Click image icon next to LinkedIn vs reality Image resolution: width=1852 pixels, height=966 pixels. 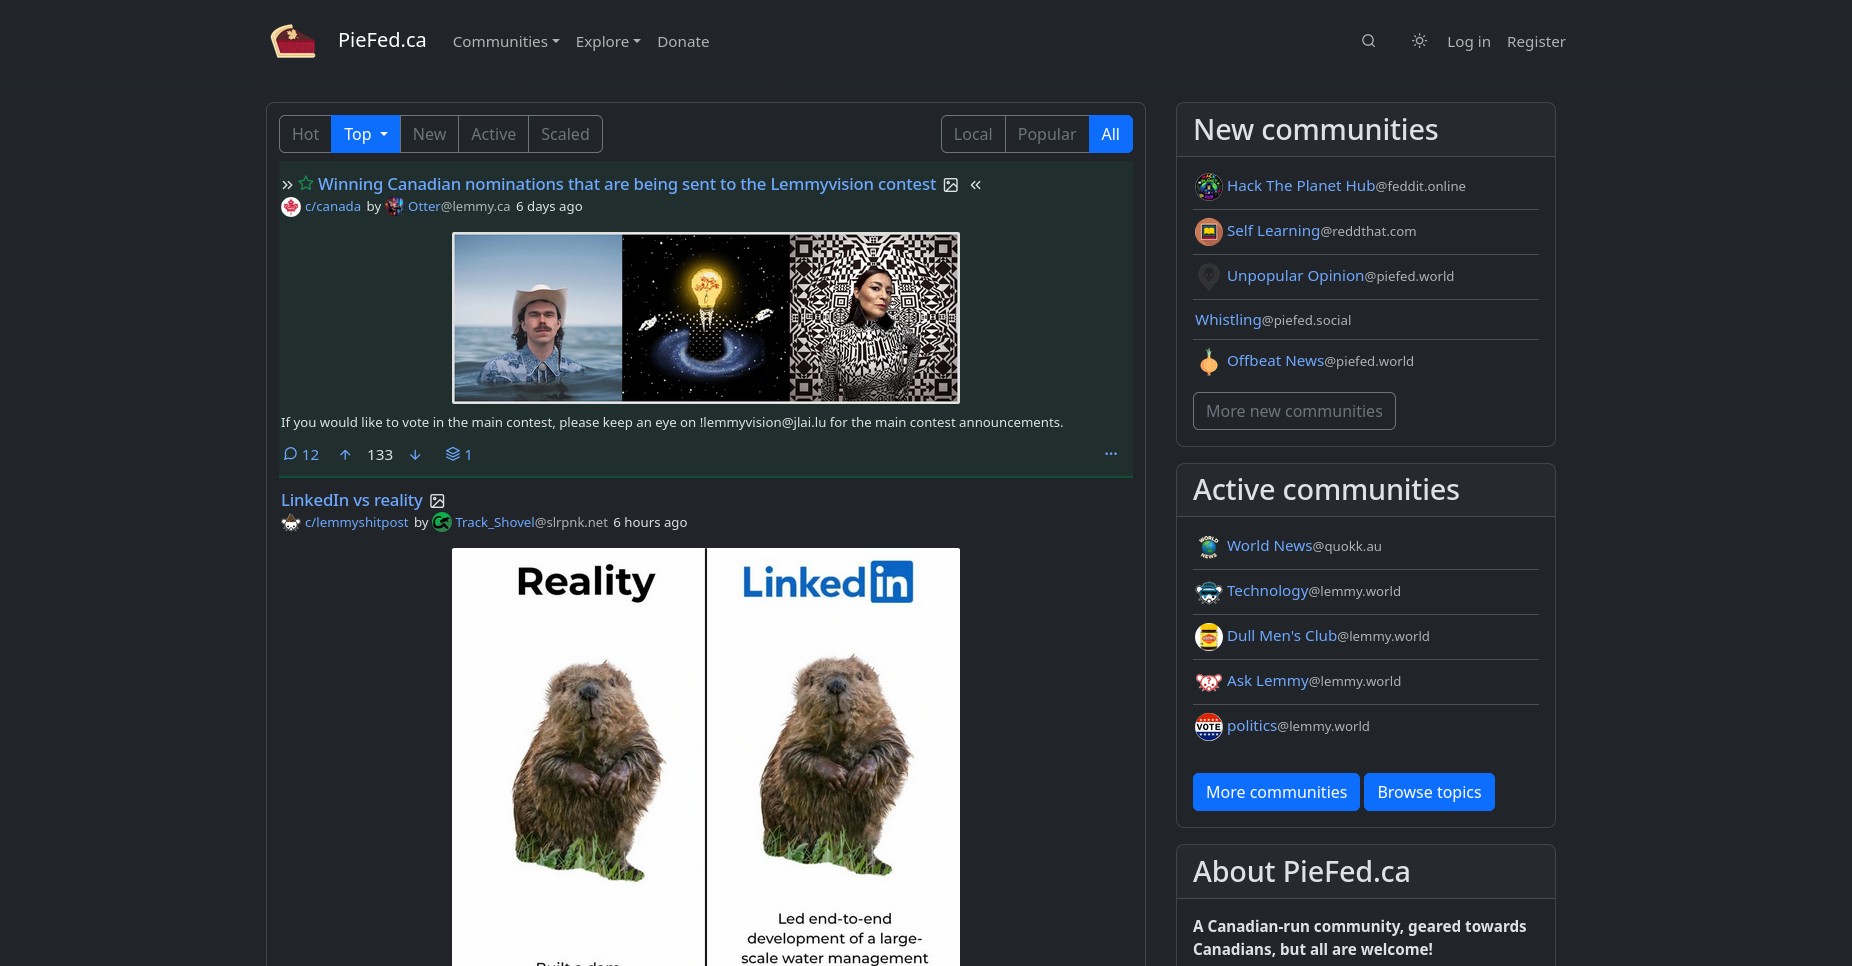coord(437,501)
